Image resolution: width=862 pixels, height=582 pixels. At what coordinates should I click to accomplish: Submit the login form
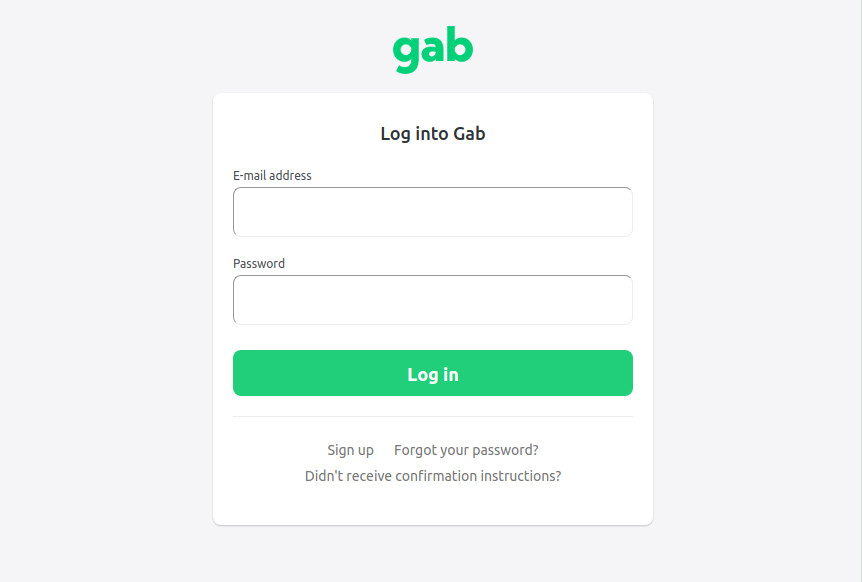pyautogui.click(x=432, y=373)
